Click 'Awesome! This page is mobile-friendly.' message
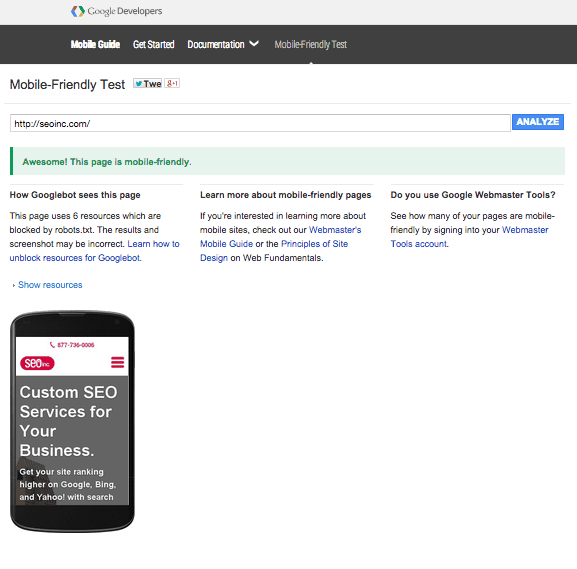Viewport: 577px width, 569px height. click(x=107, y=162)
